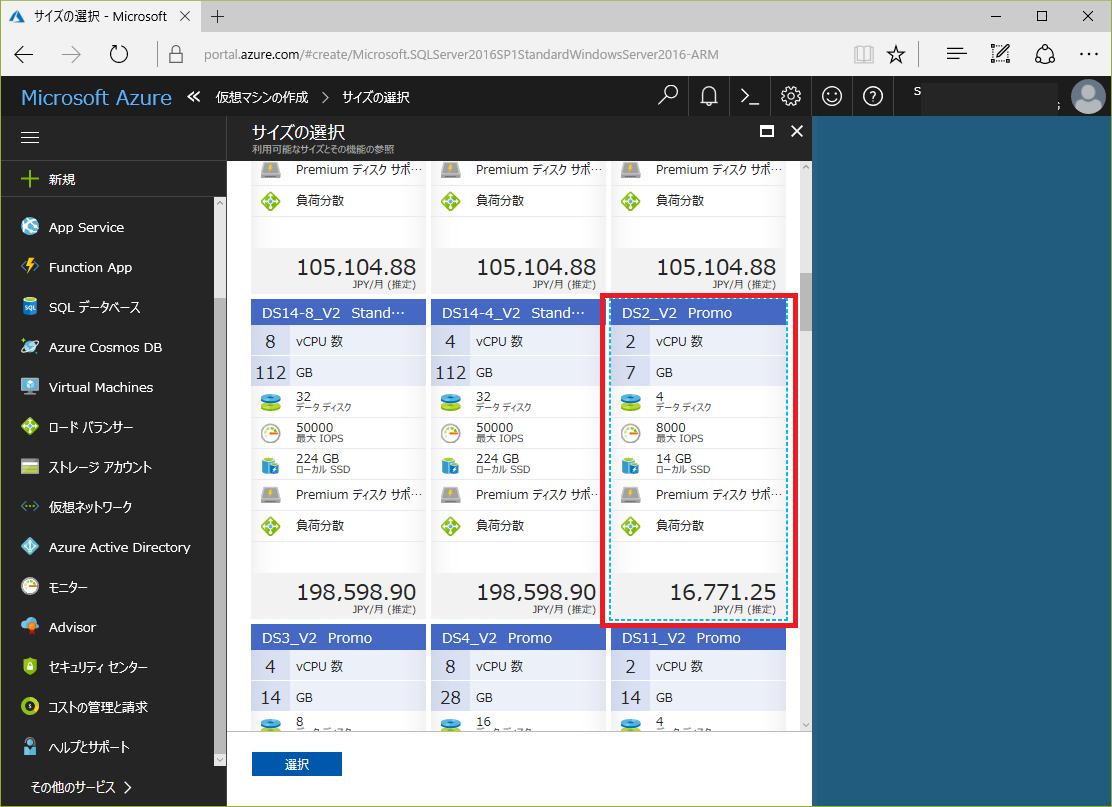Click the コストの管理と請求 icon

click(x=30, y=706)
